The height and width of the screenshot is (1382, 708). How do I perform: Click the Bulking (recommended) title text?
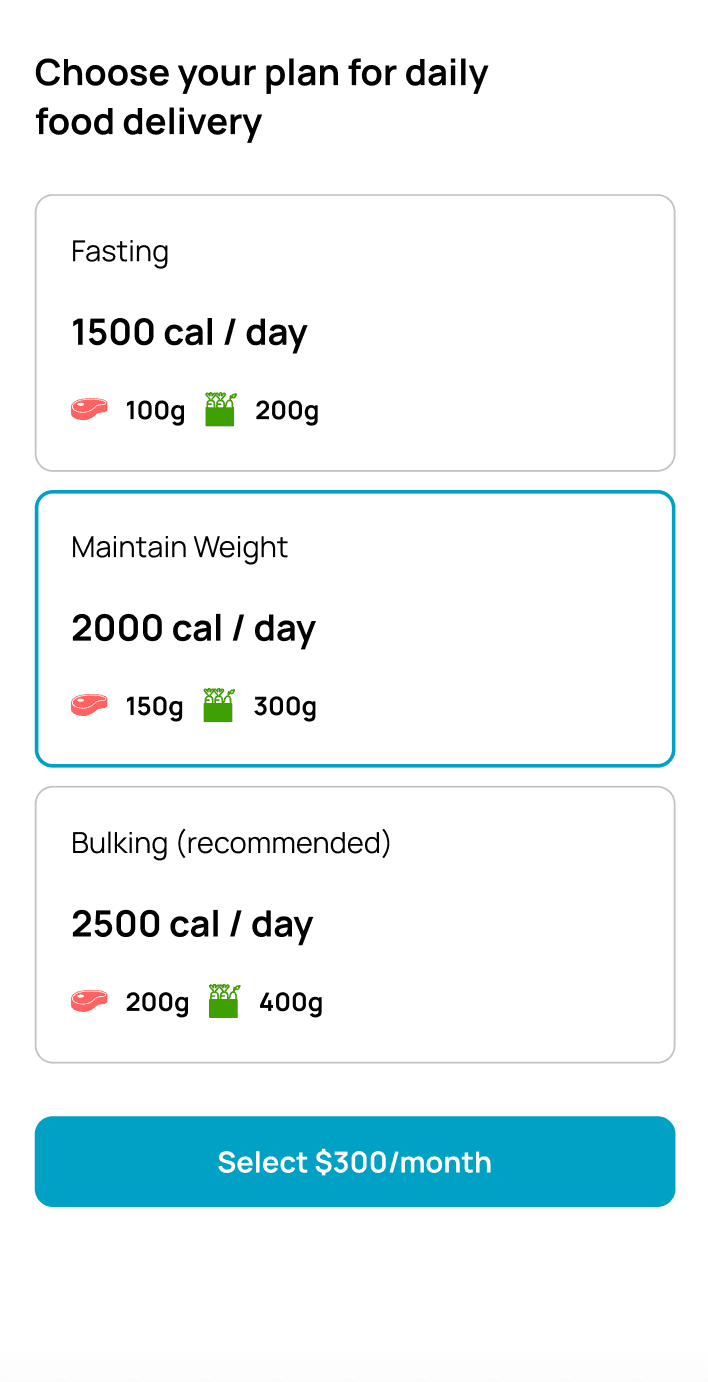231,843
